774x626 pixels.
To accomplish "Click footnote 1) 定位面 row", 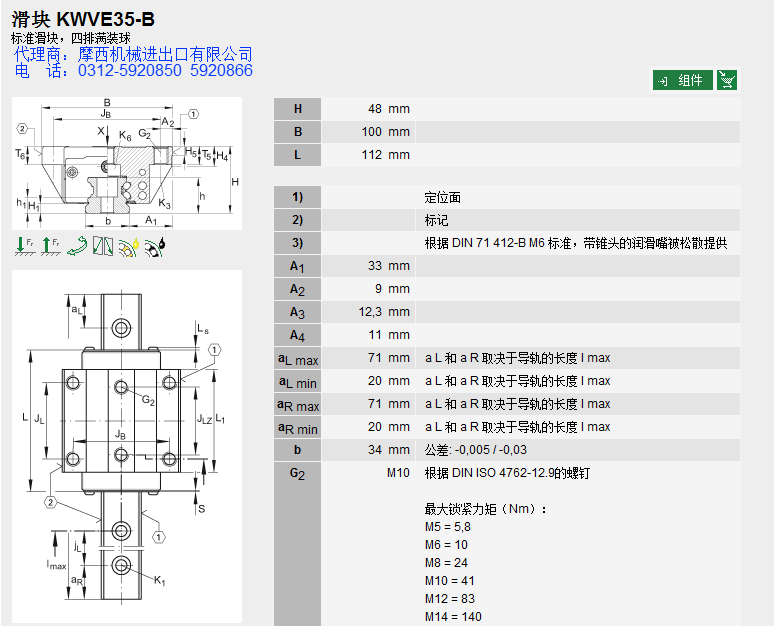I will point(506,197).
